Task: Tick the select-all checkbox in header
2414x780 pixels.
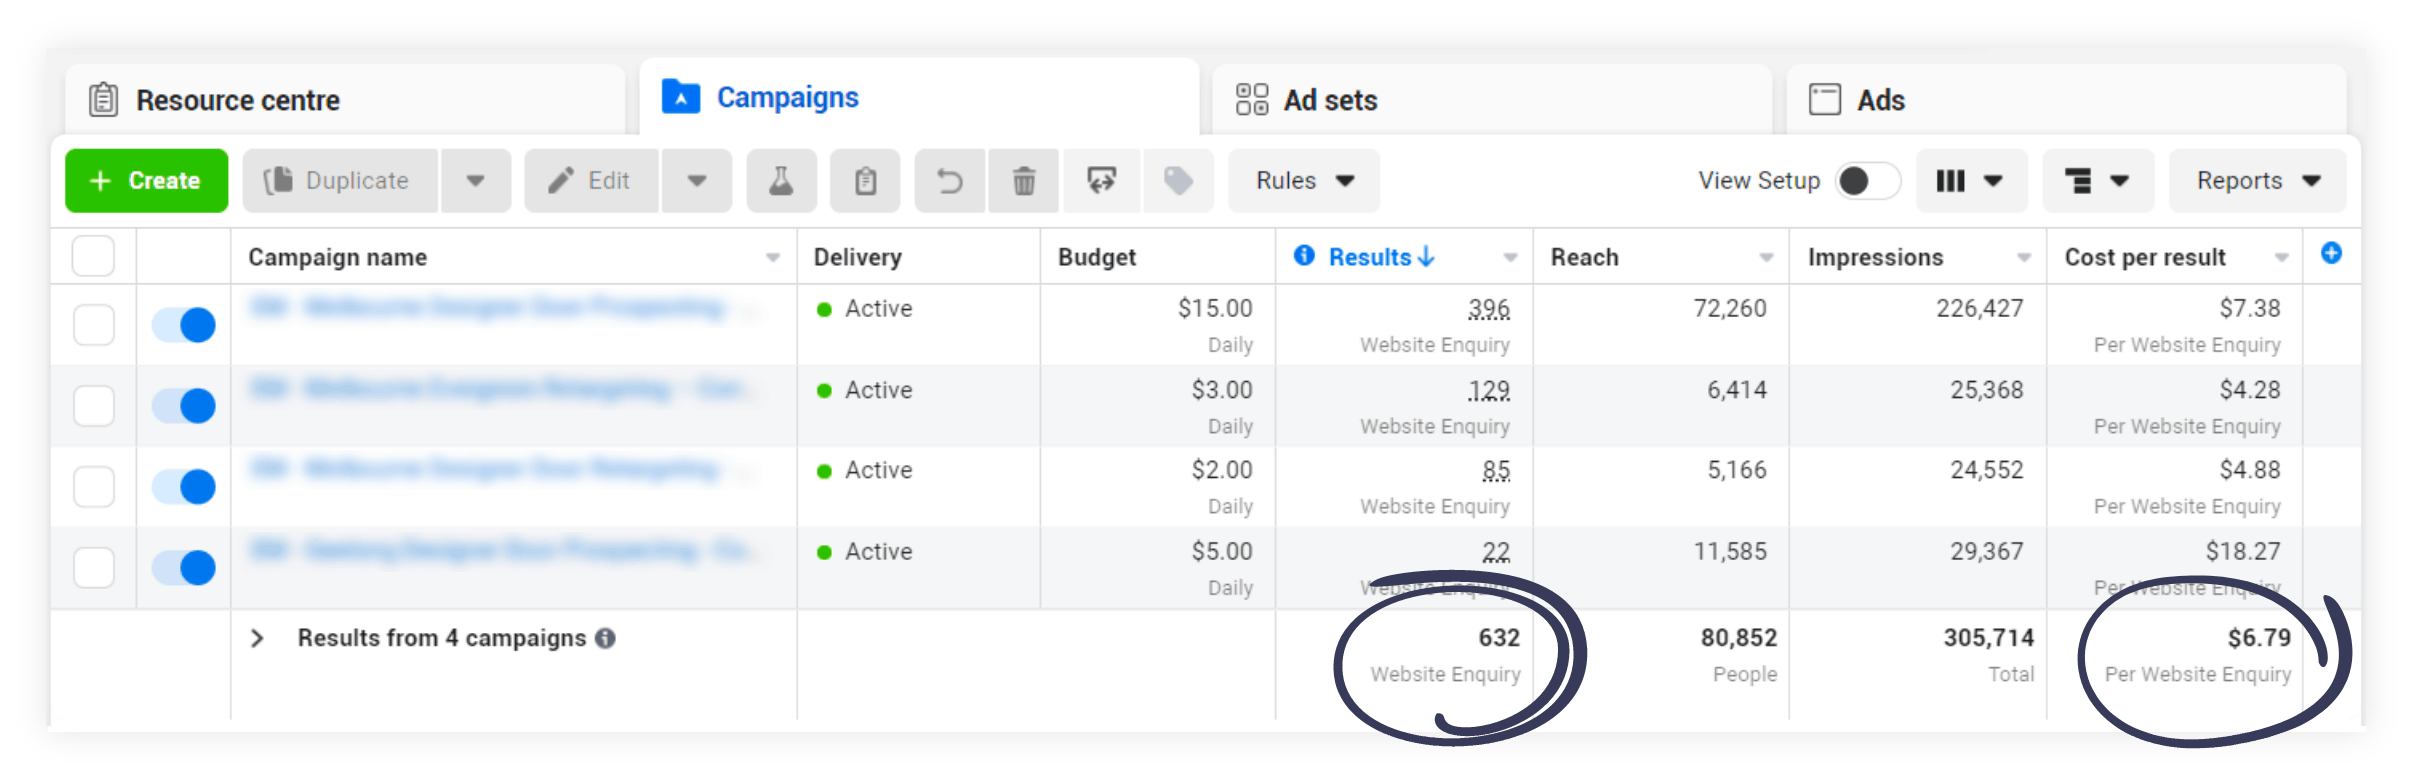Action: pos(93,256)
